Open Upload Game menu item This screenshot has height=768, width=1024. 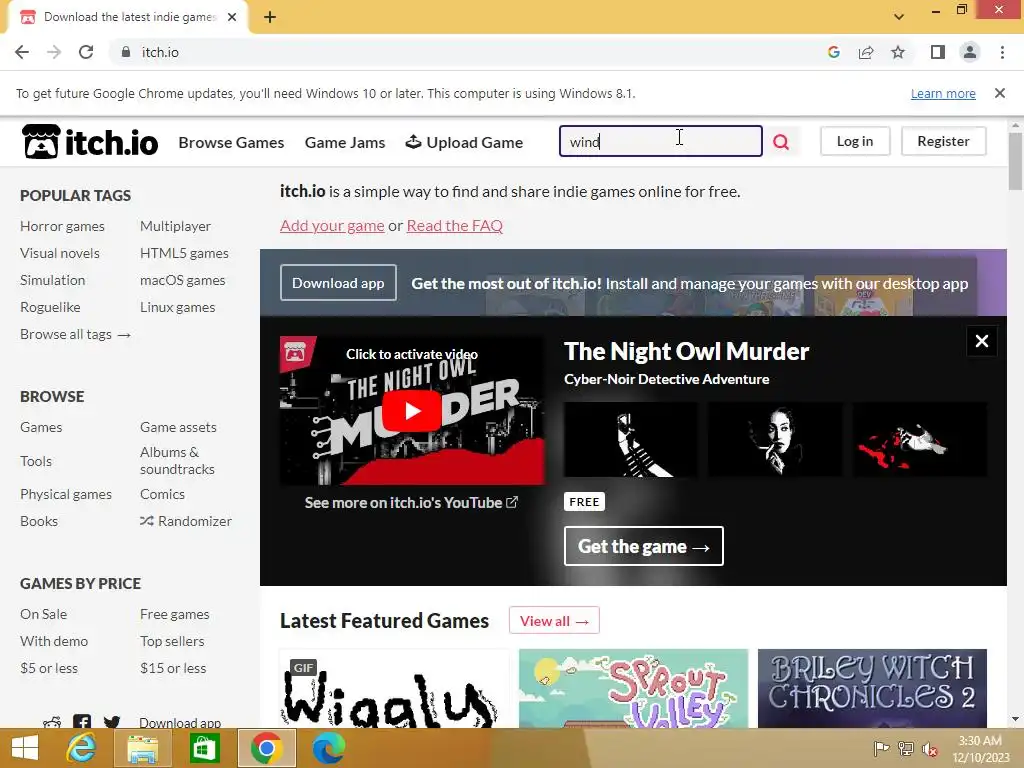pyautogui.click(x=464, y=142)
